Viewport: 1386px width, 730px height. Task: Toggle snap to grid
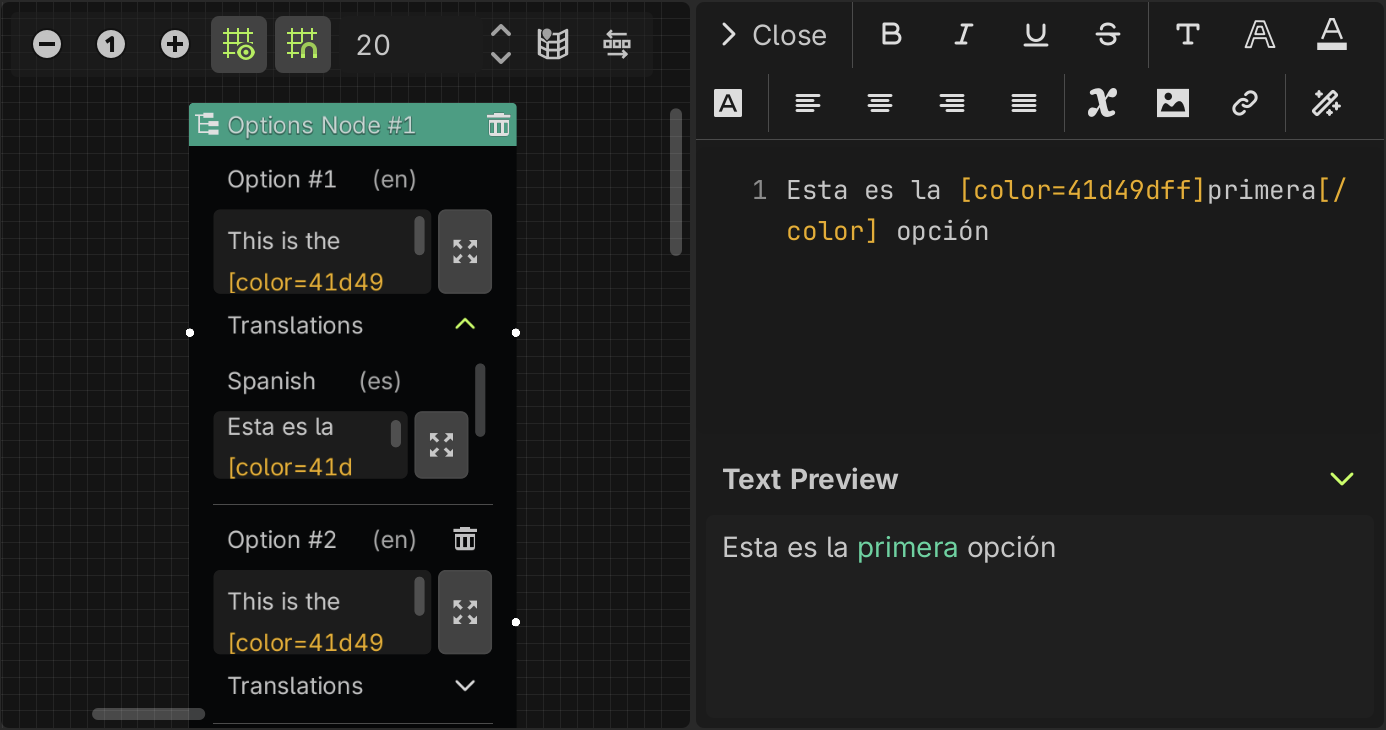(303, 44)
